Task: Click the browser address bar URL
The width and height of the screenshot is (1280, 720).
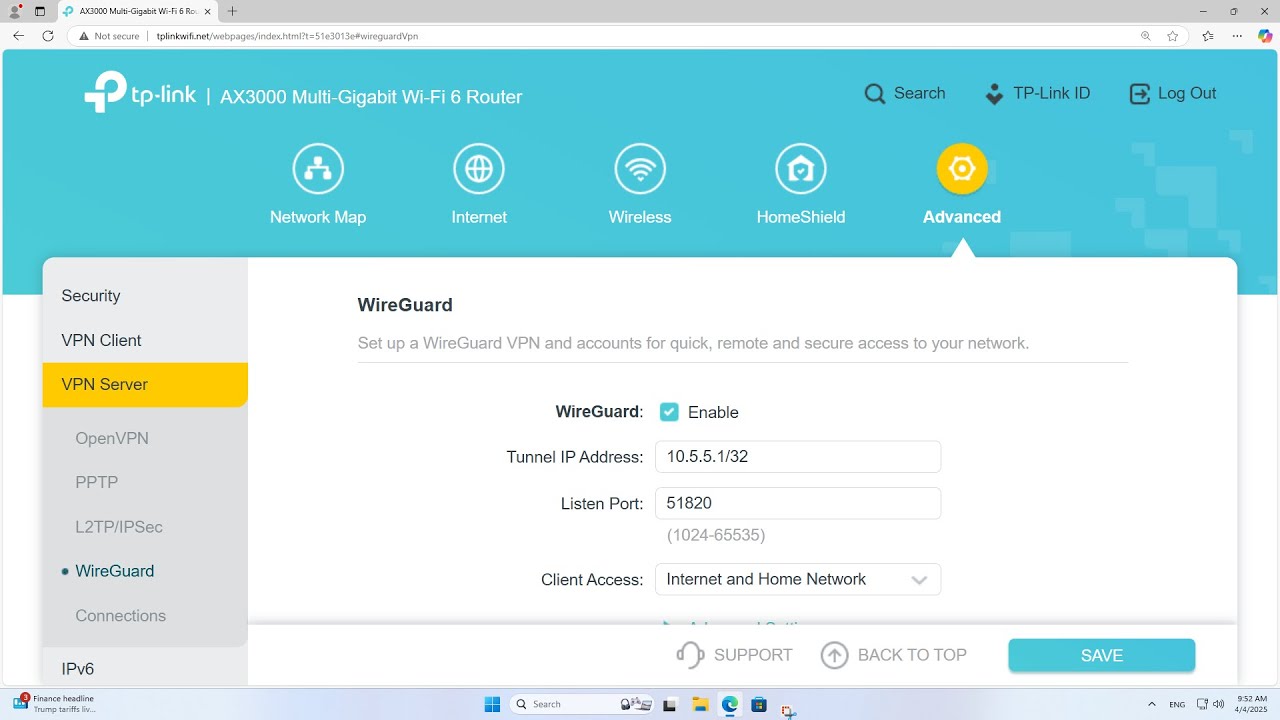Action: click(287, 36)
